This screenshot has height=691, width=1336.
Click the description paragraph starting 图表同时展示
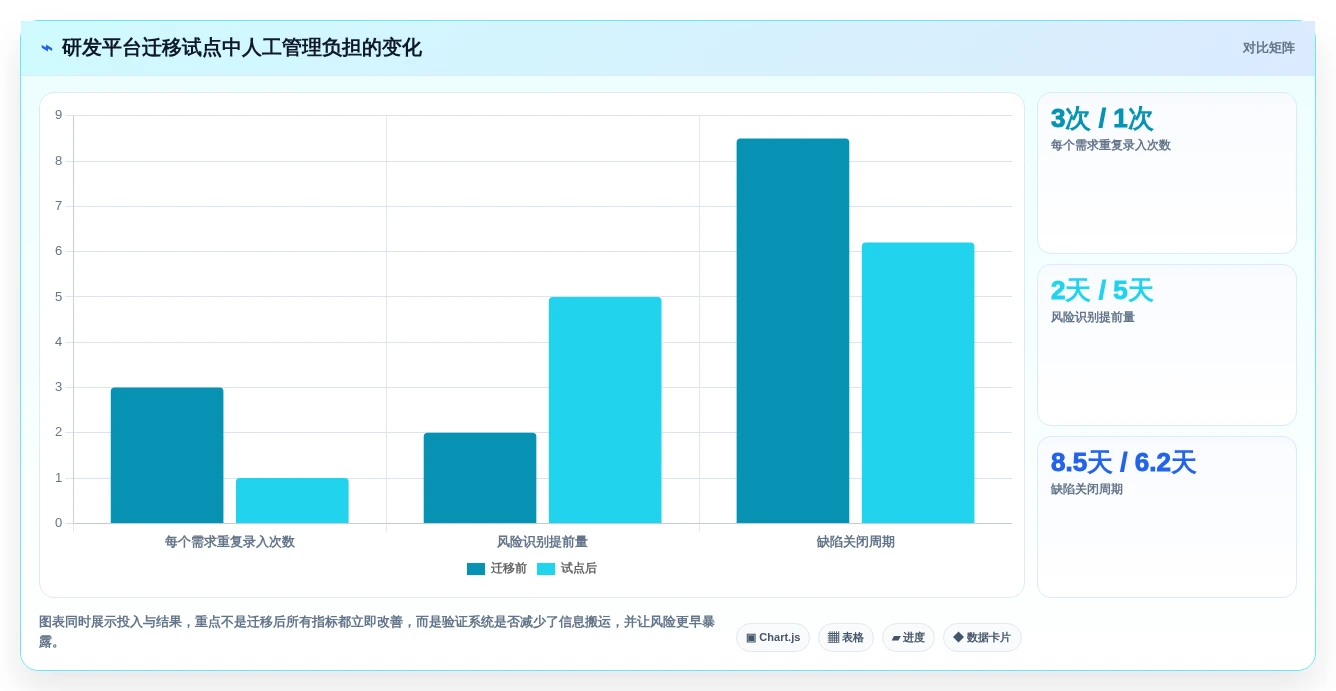[379, 632]
